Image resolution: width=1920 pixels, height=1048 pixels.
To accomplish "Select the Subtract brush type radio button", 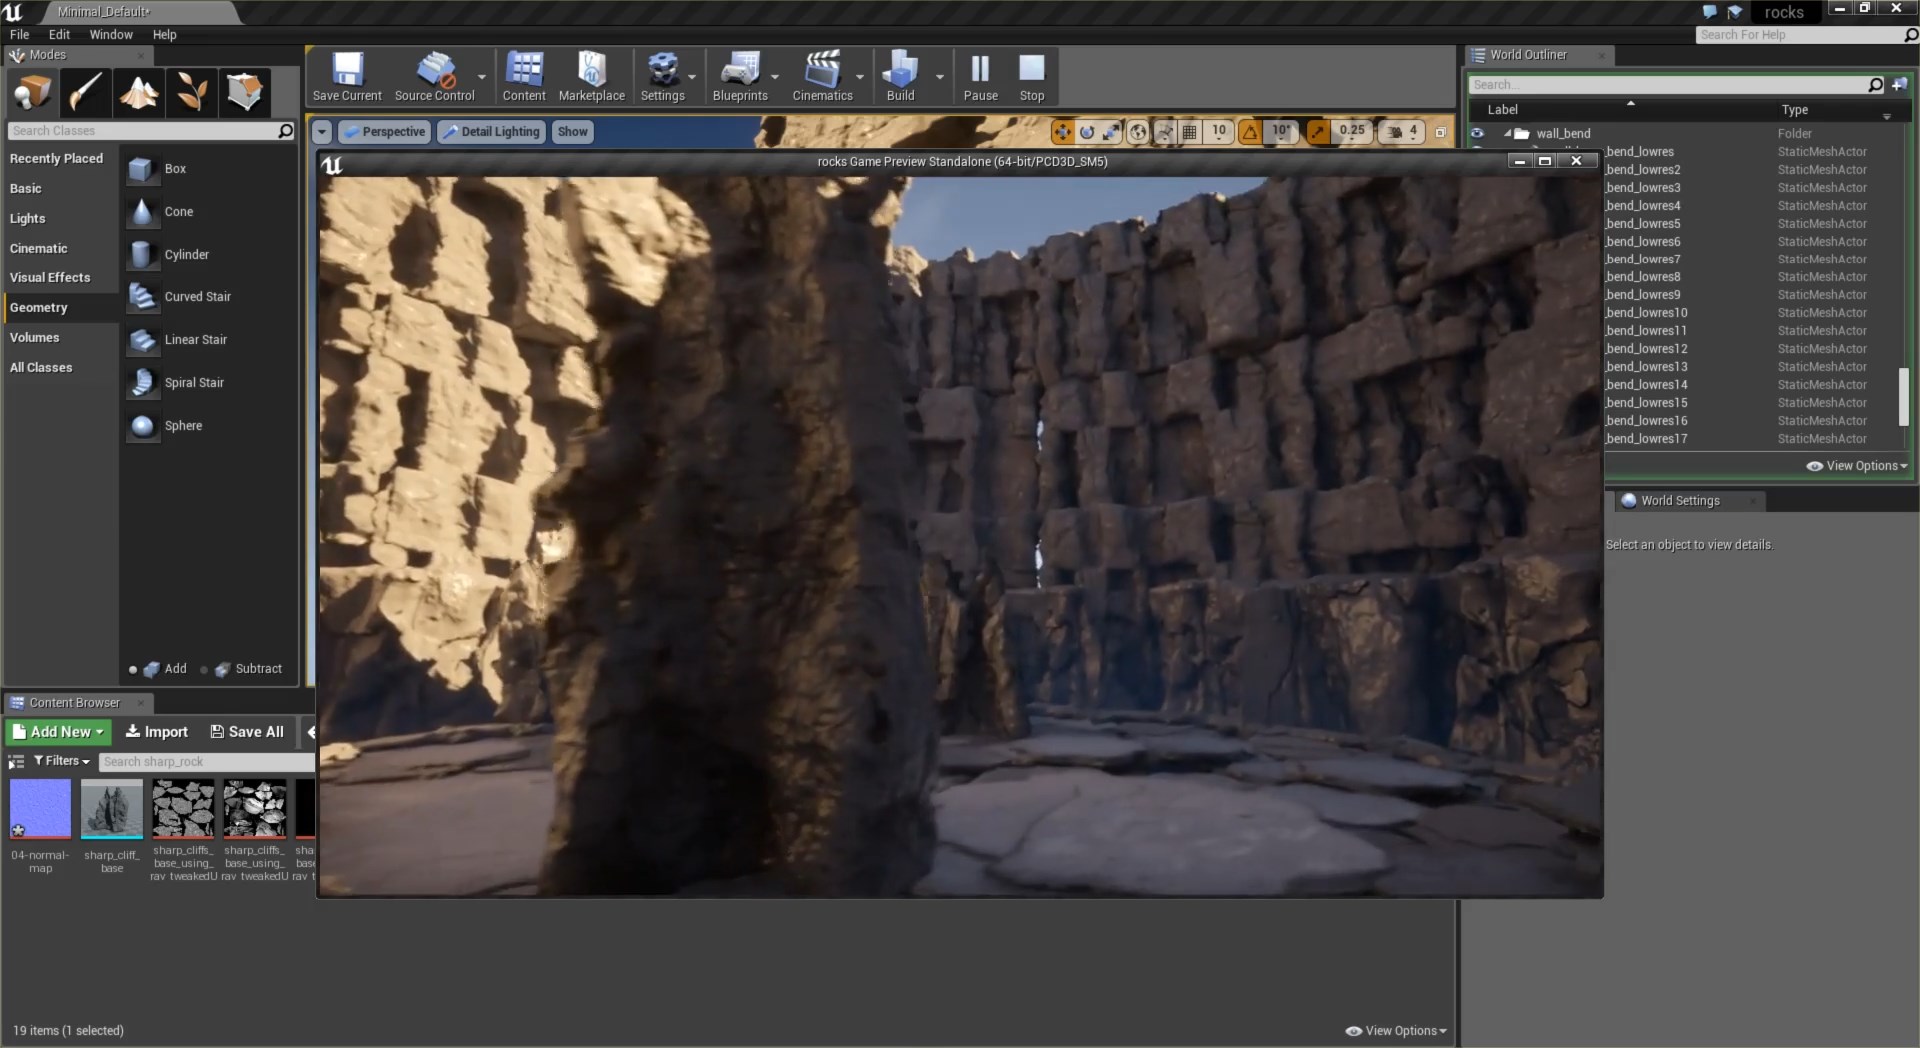I will [x=204, y=670].
